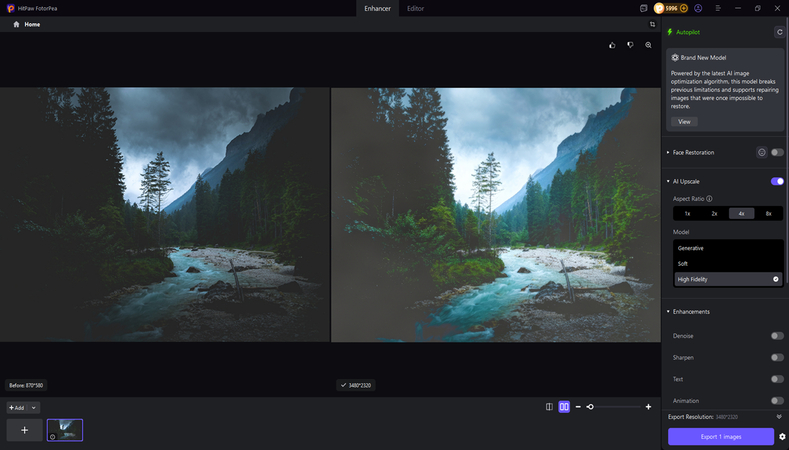Select 2x upscale ratio
The height and width of the screenshot is (450, 789).
(715, 213)
